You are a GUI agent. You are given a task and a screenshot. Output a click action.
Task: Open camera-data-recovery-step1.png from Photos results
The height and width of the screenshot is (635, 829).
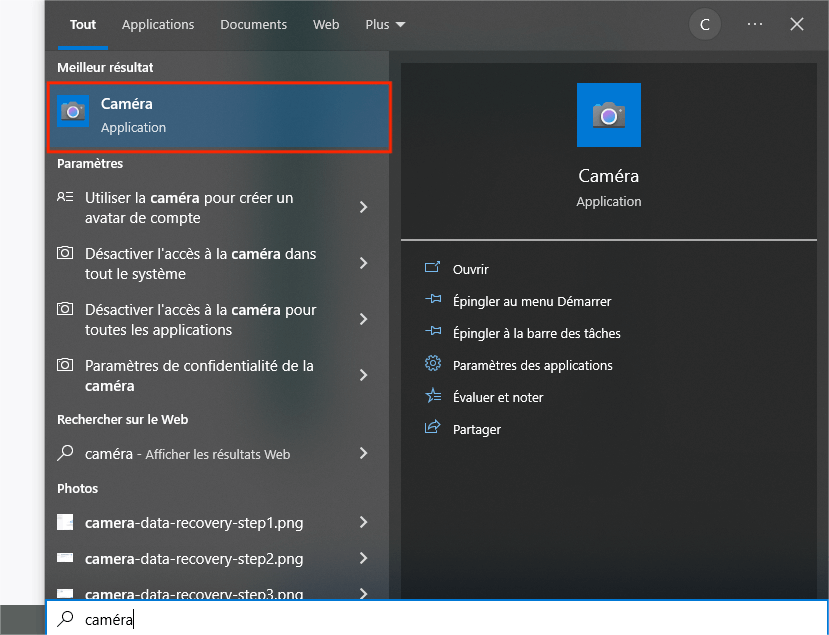(190, 522)
